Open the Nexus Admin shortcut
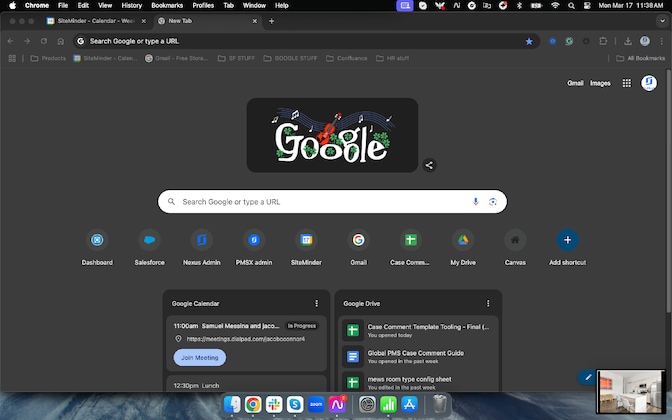672x420 pixels. 201,240
